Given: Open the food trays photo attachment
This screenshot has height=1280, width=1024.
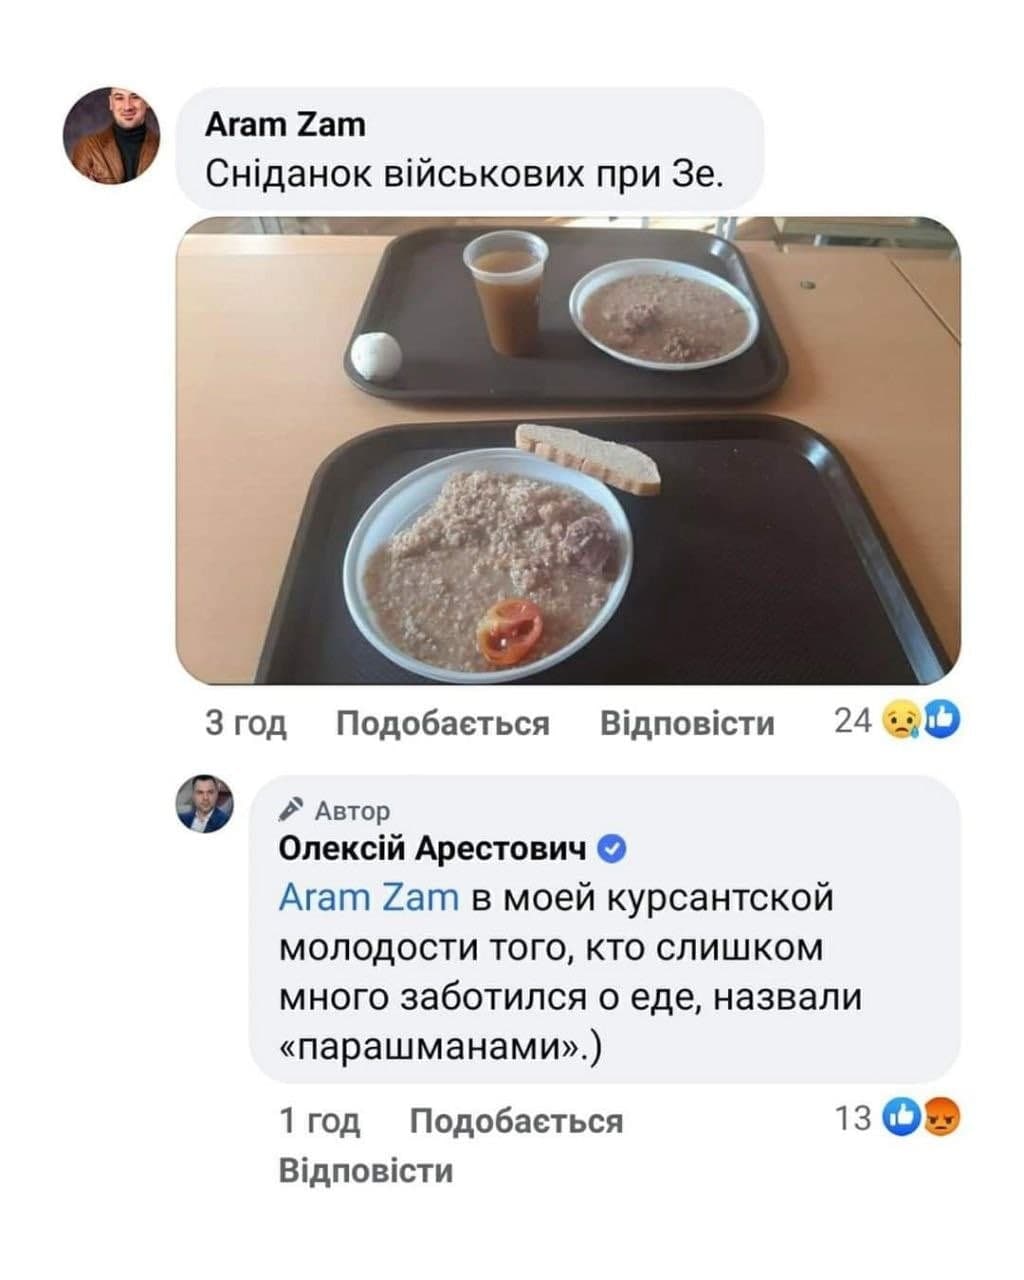Looking at the screenshot, I should (x=568, y=451).
